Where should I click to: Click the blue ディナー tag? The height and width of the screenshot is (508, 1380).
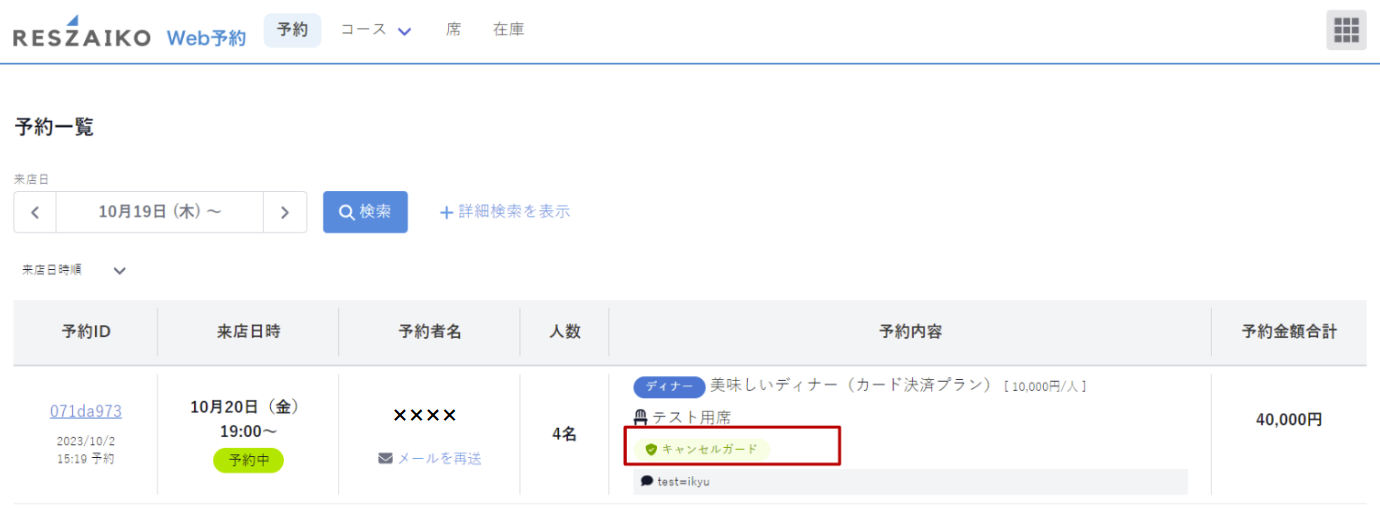pyautogui.click(x=668, y=387)
